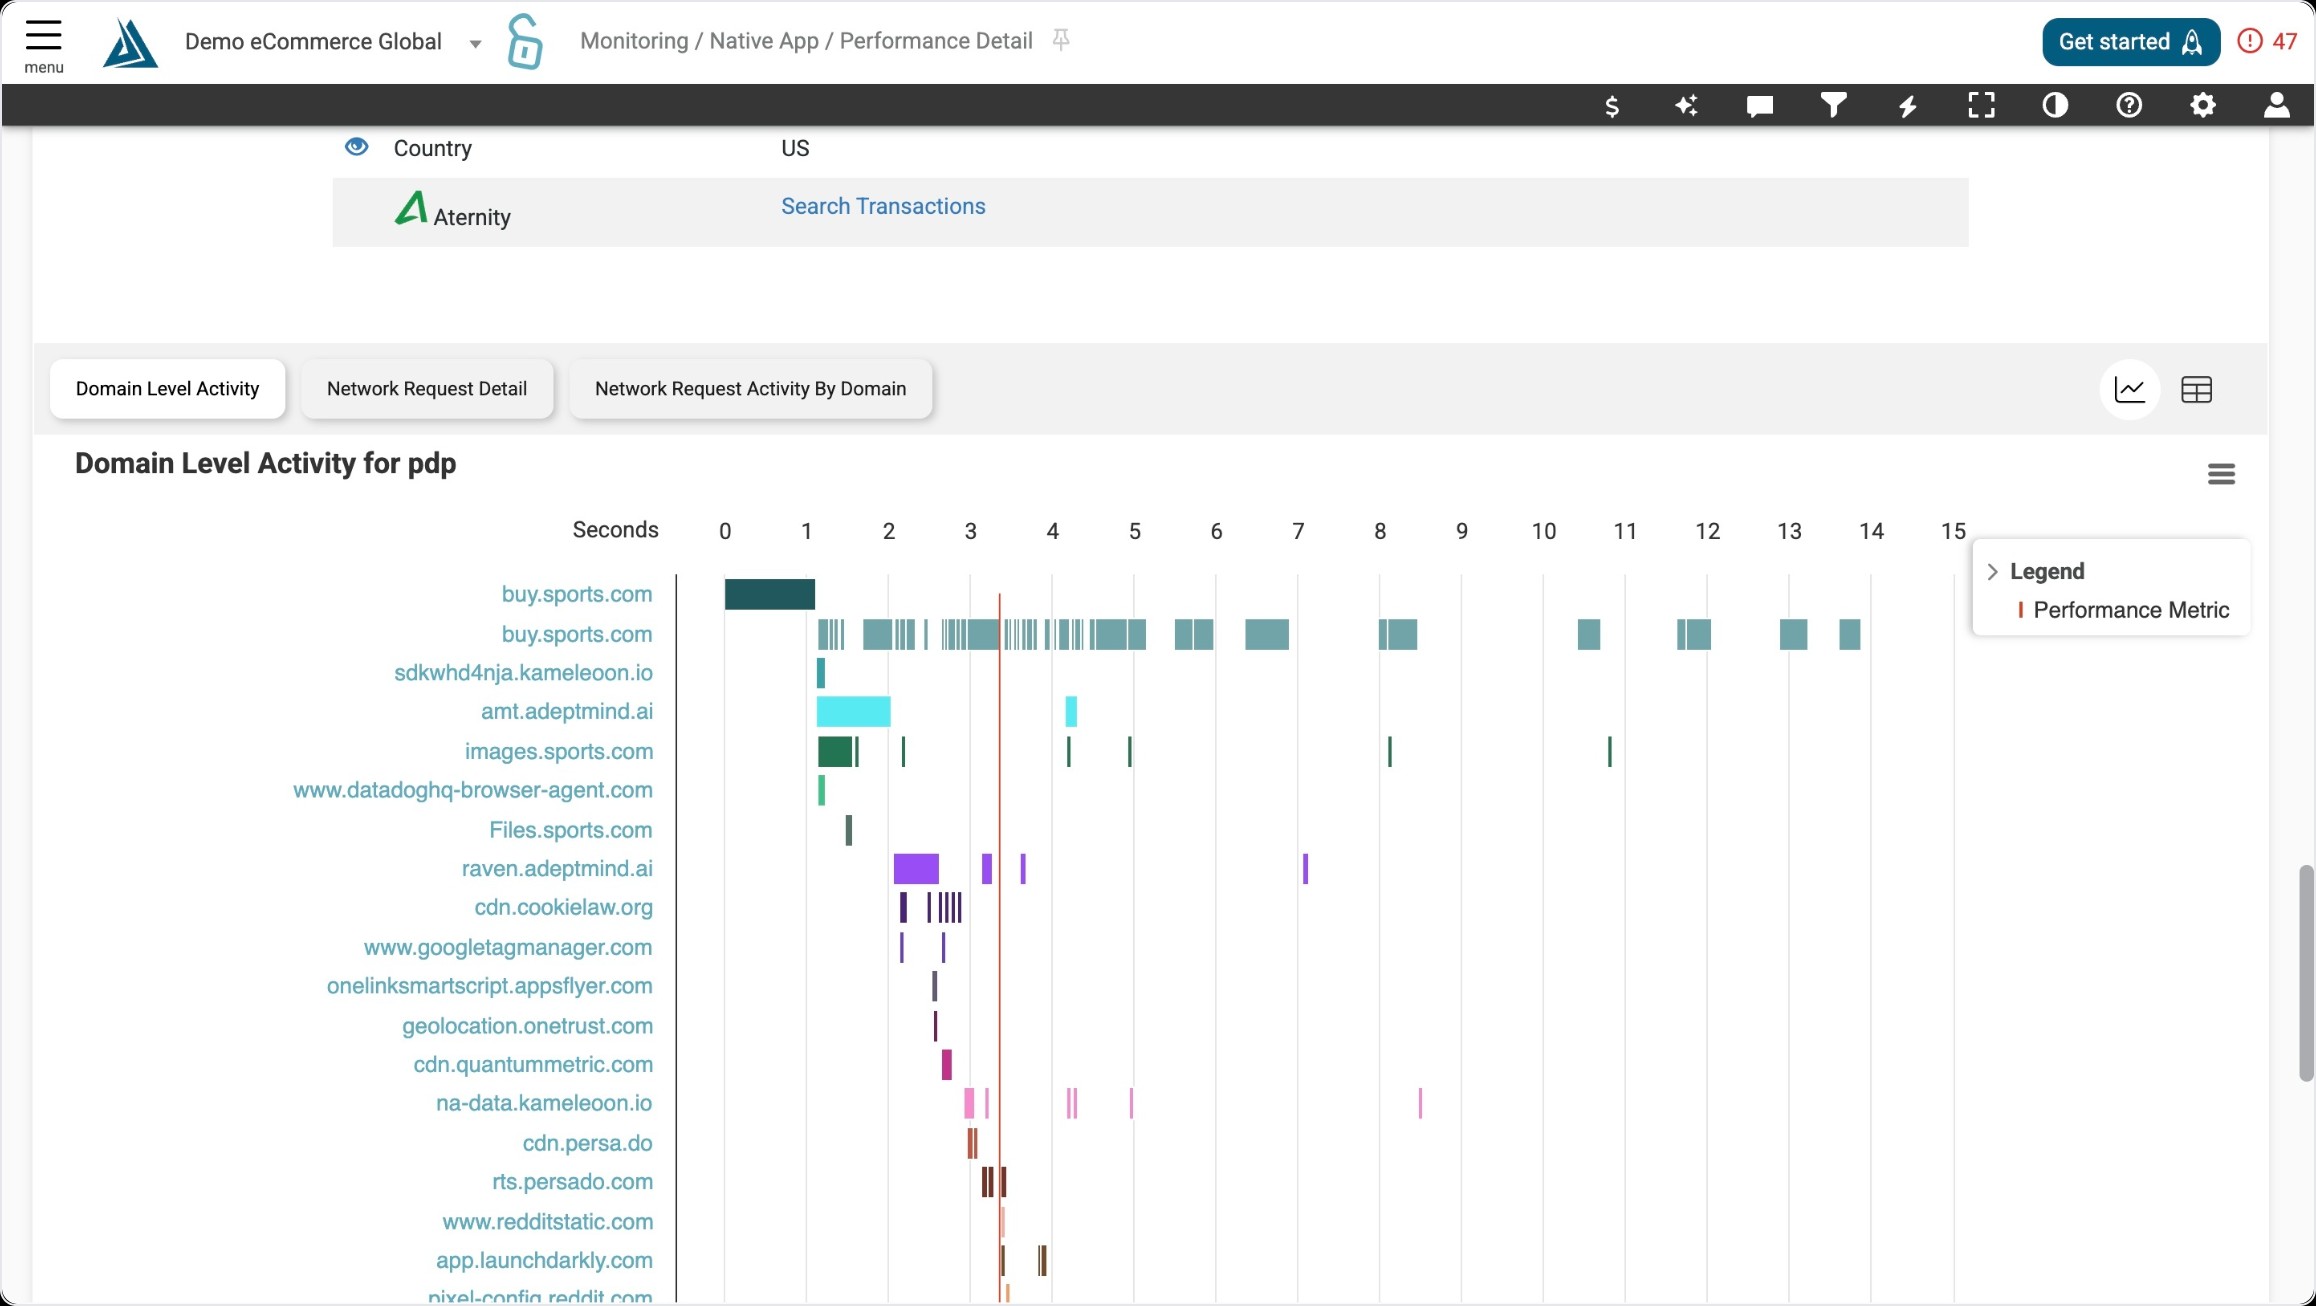This screenshot has width=2316, height=1306.
Task: Enter fullscreen with the expand icon
Action: (1981, 105)
